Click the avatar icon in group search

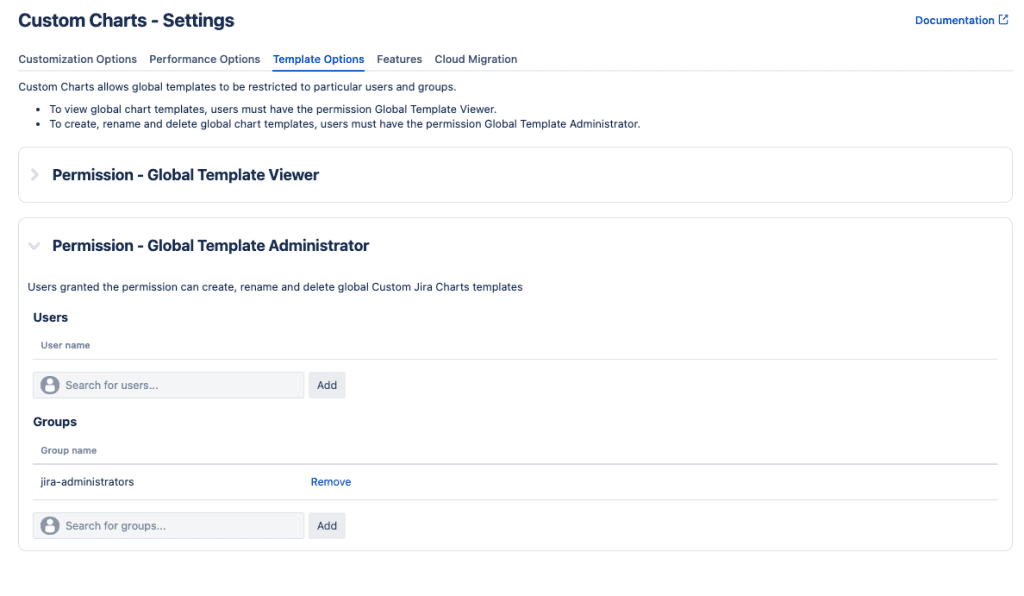[x=49, y=525]
